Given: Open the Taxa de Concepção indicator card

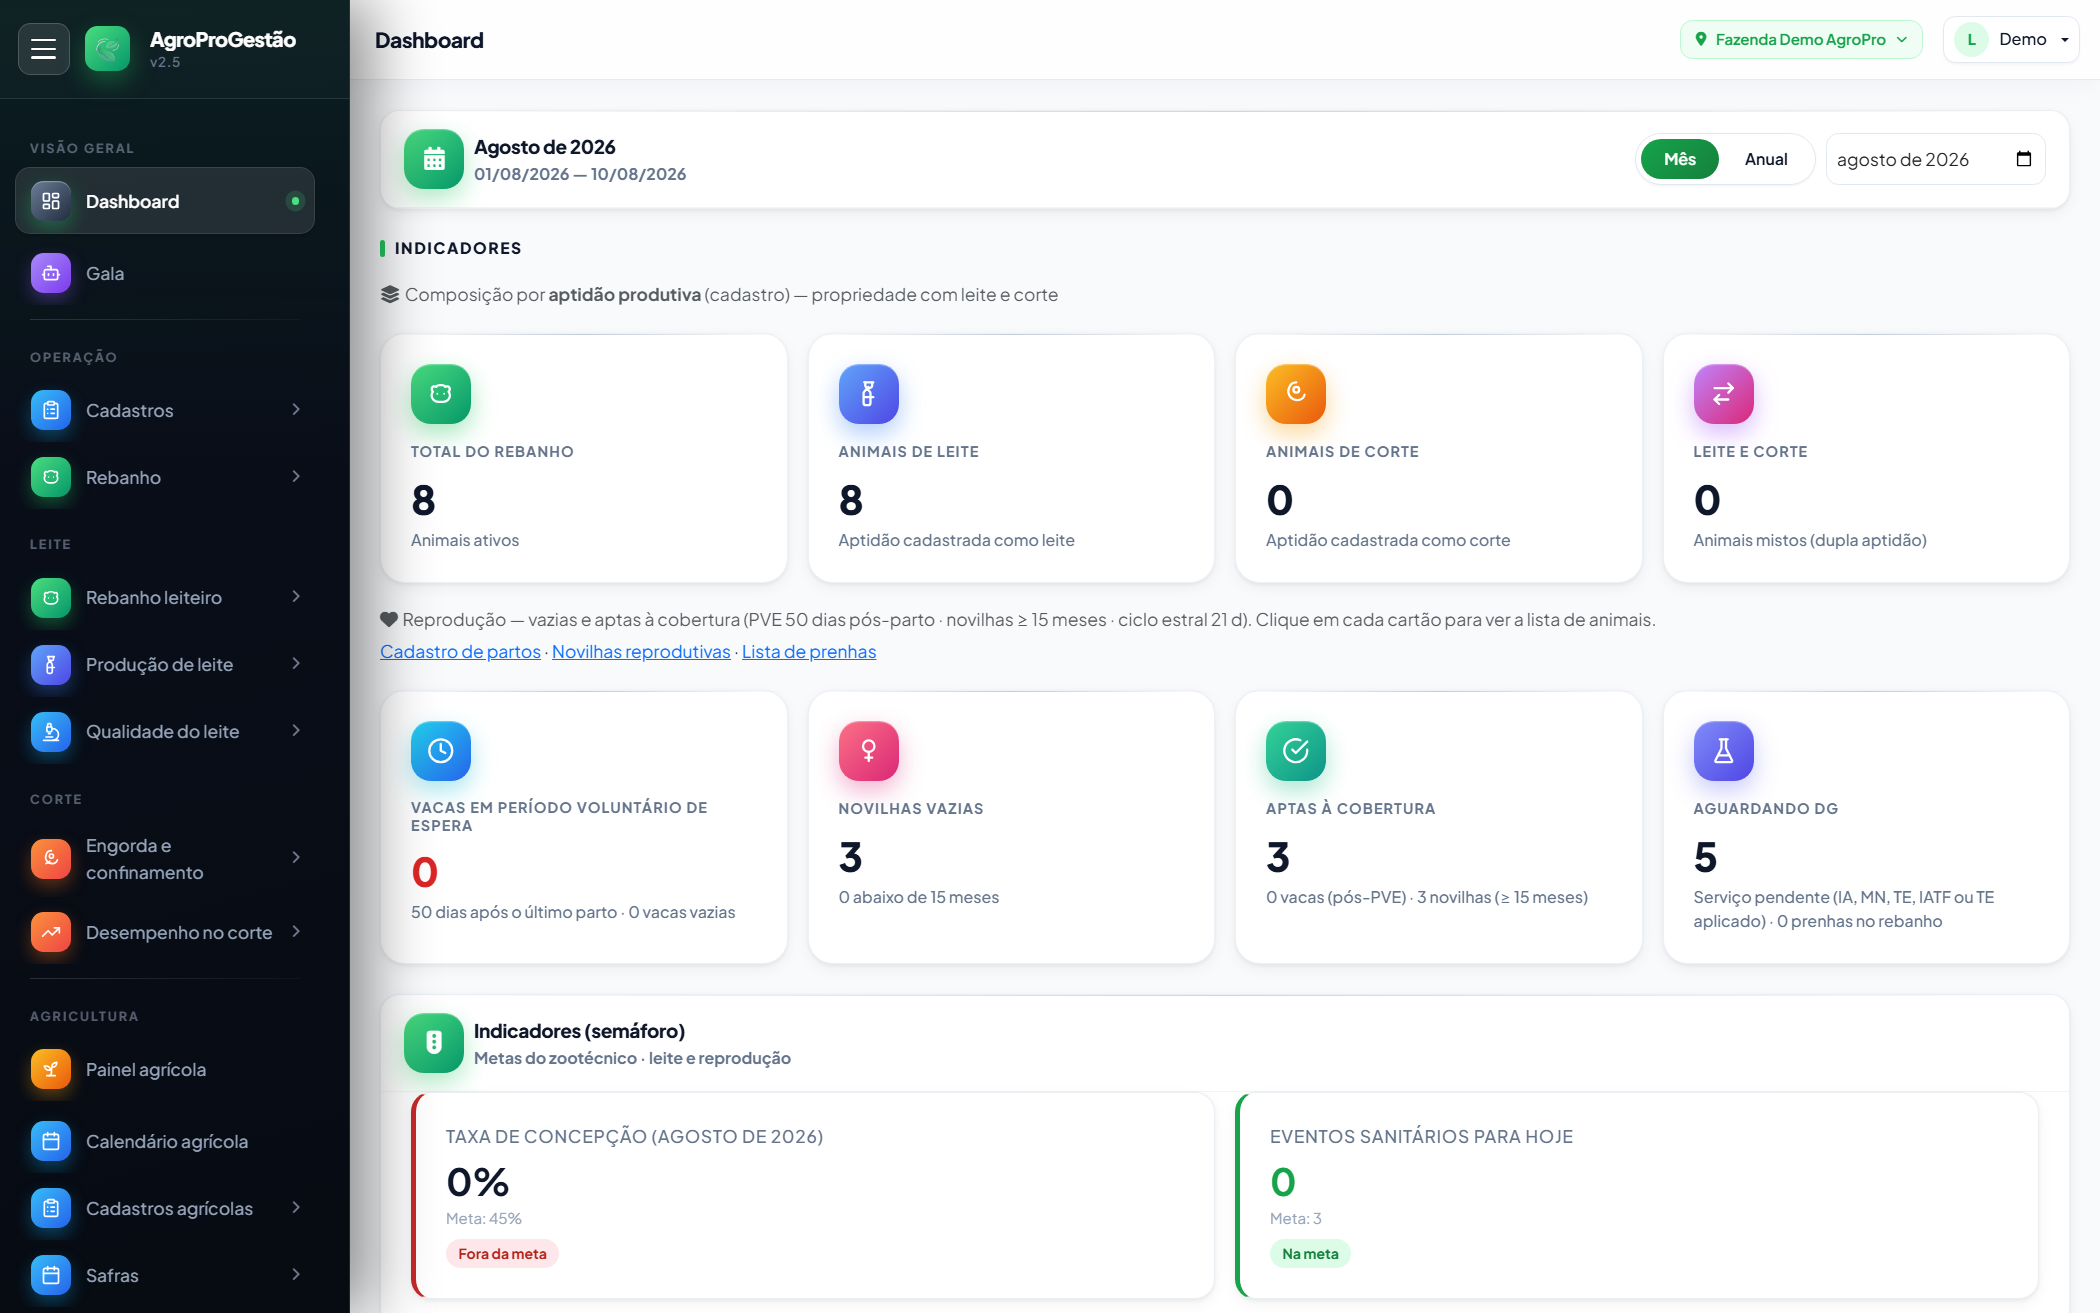Looking at the screenshot, I should pyautogui.click(x=813, y=1196).
